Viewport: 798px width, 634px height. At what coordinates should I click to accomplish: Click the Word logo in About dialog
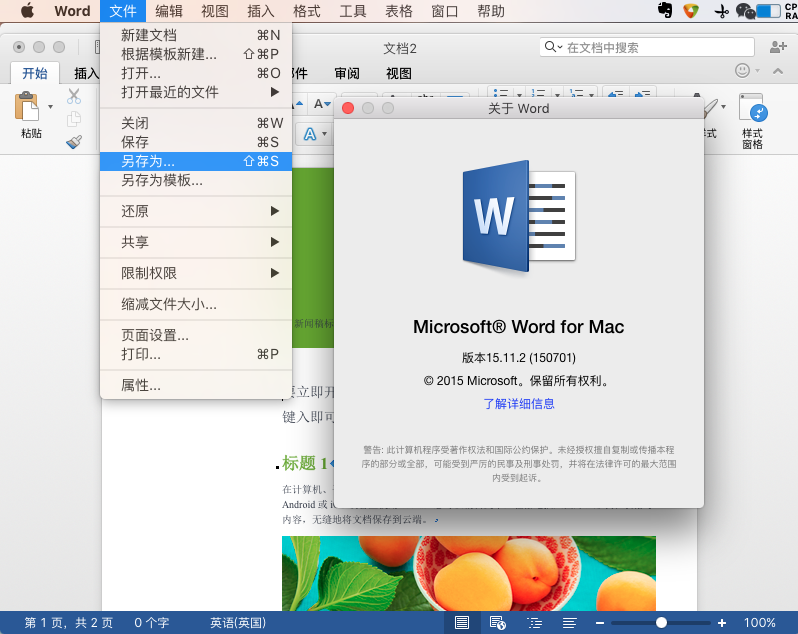519,216
